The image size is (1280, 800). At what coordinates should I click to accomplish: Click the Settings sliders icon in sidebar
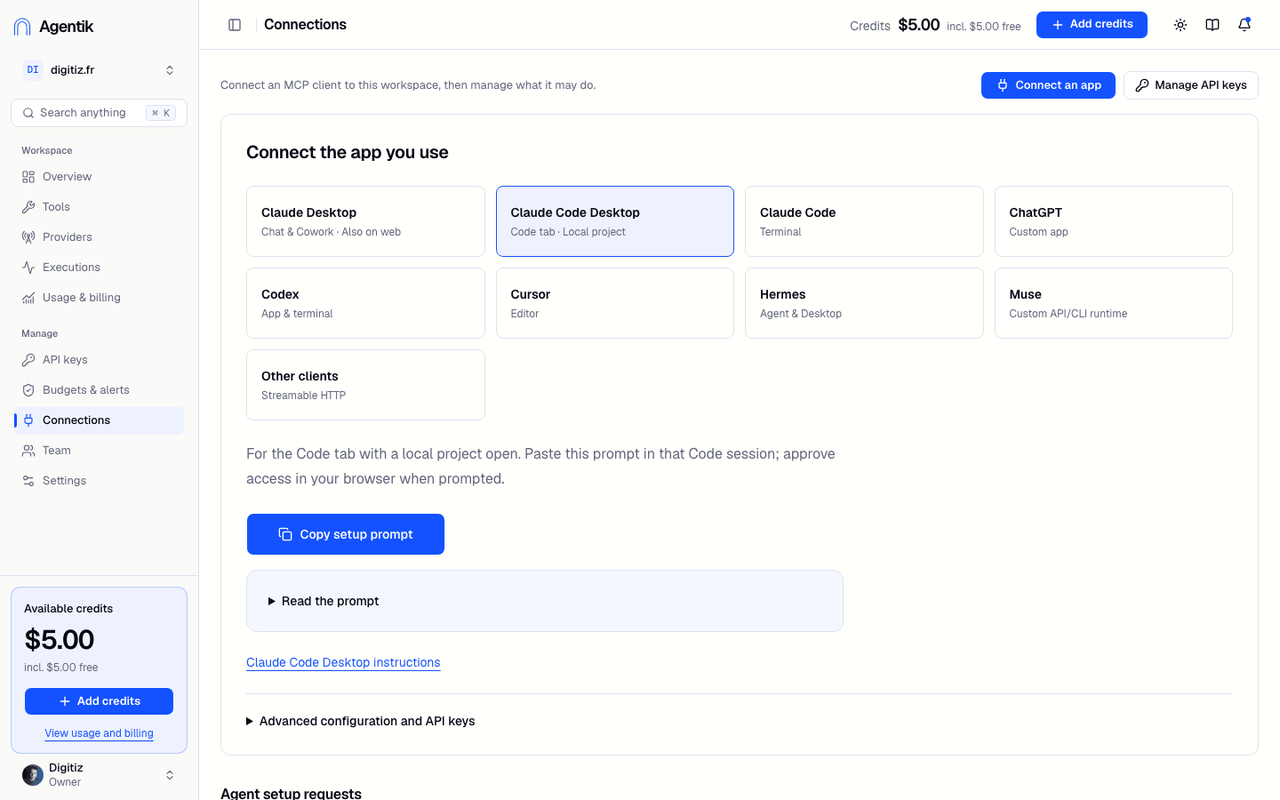(28, 481)
